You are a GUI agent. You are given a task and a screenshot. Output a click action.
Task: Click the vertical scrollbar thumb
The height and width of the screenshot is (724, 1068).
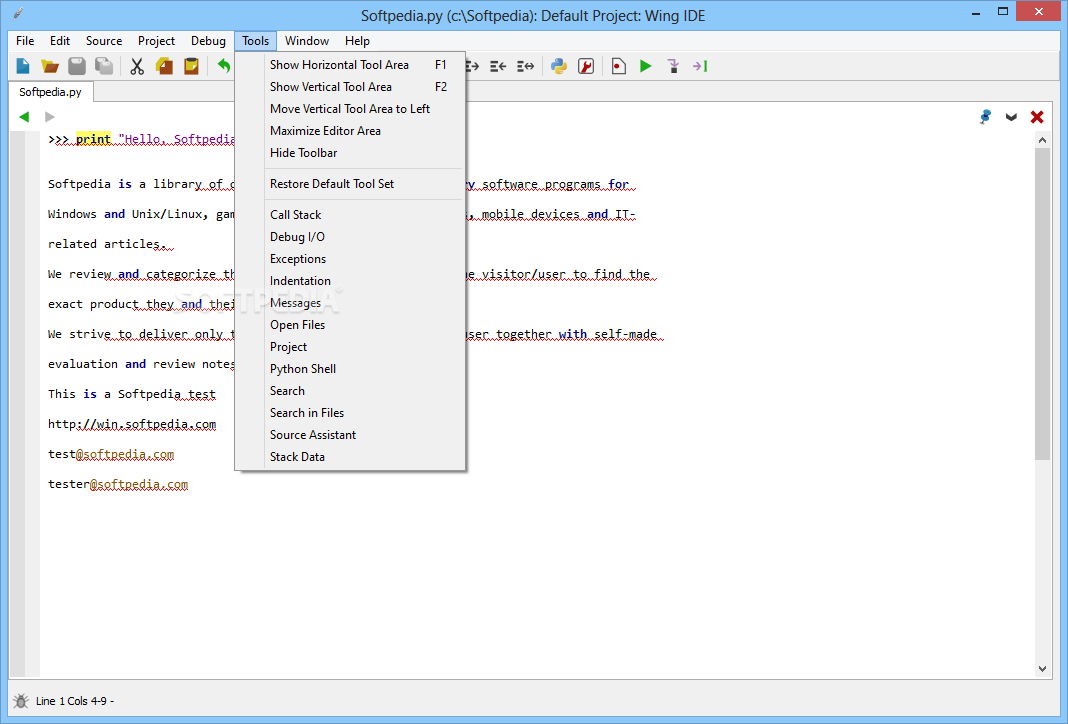1042,304
